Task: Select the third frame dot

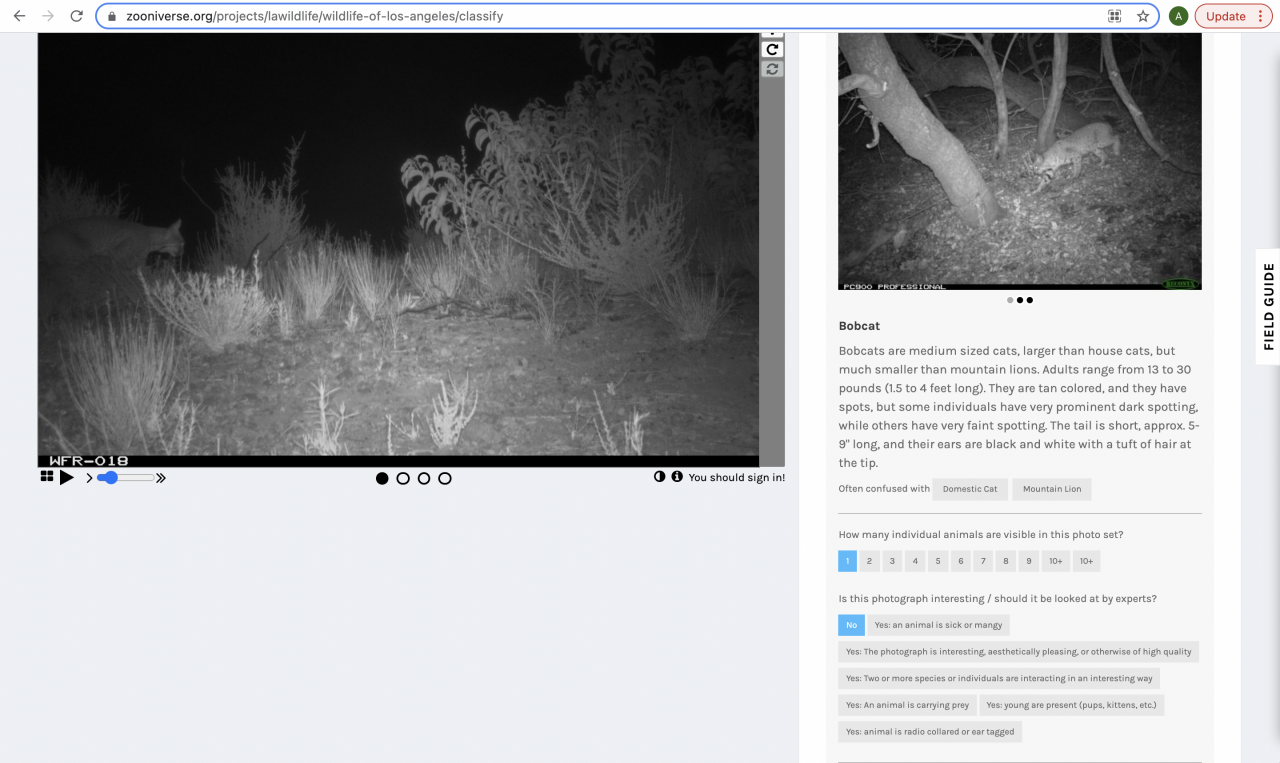Action: pos(424,478)
